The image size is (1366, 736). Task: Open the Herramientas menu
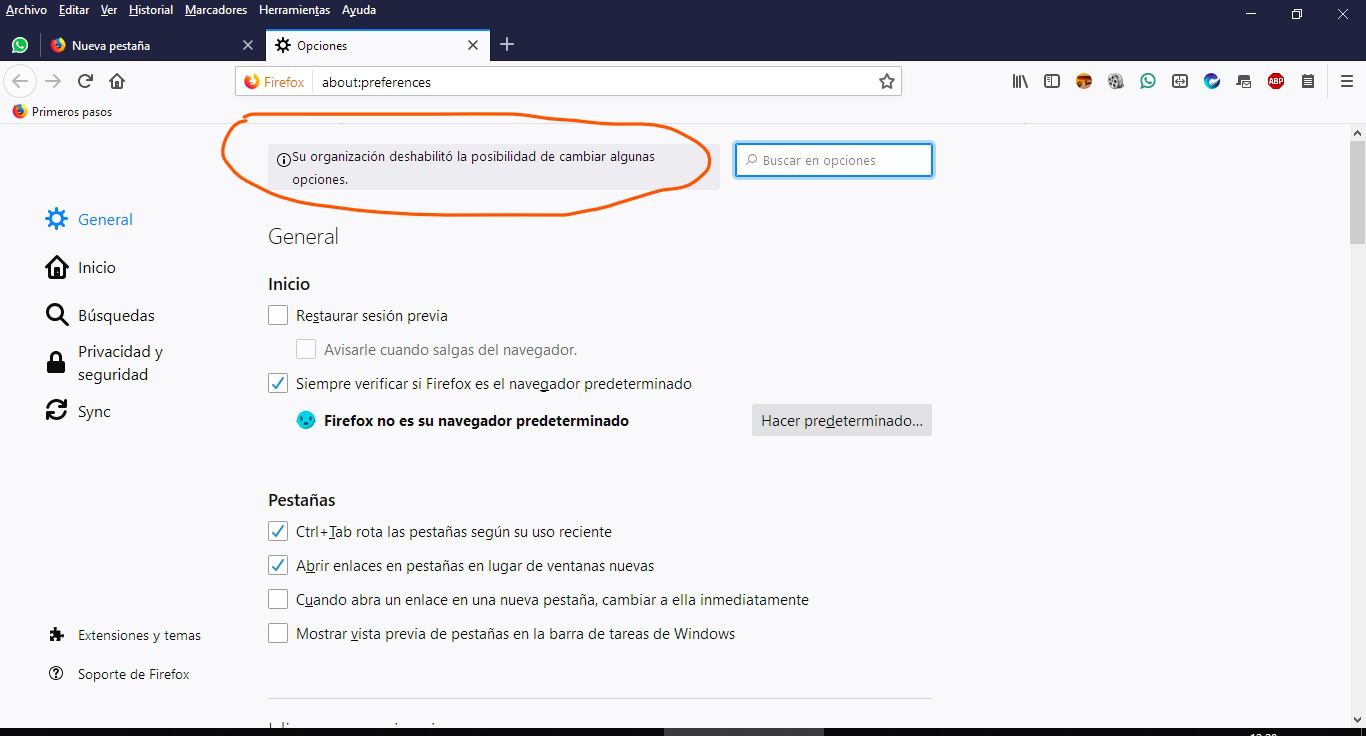(294, 10)
